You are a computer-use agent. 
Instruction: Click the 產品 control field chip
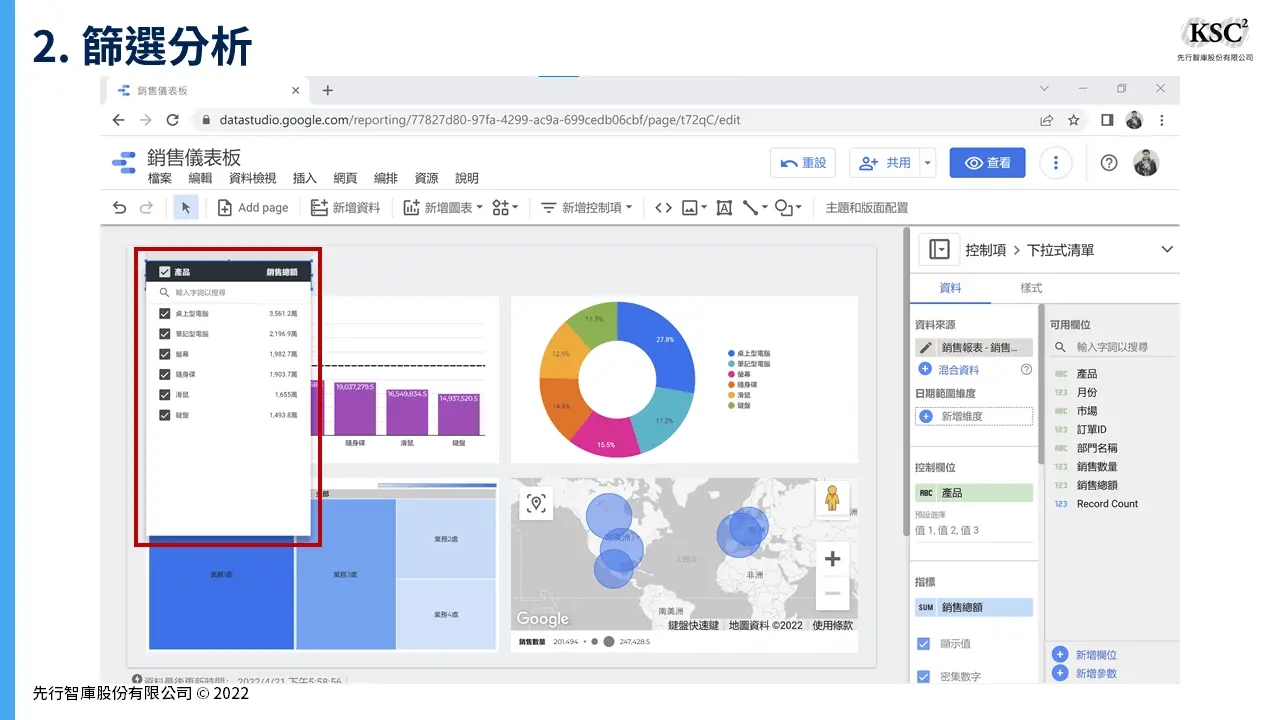click(x=974, y=493)
